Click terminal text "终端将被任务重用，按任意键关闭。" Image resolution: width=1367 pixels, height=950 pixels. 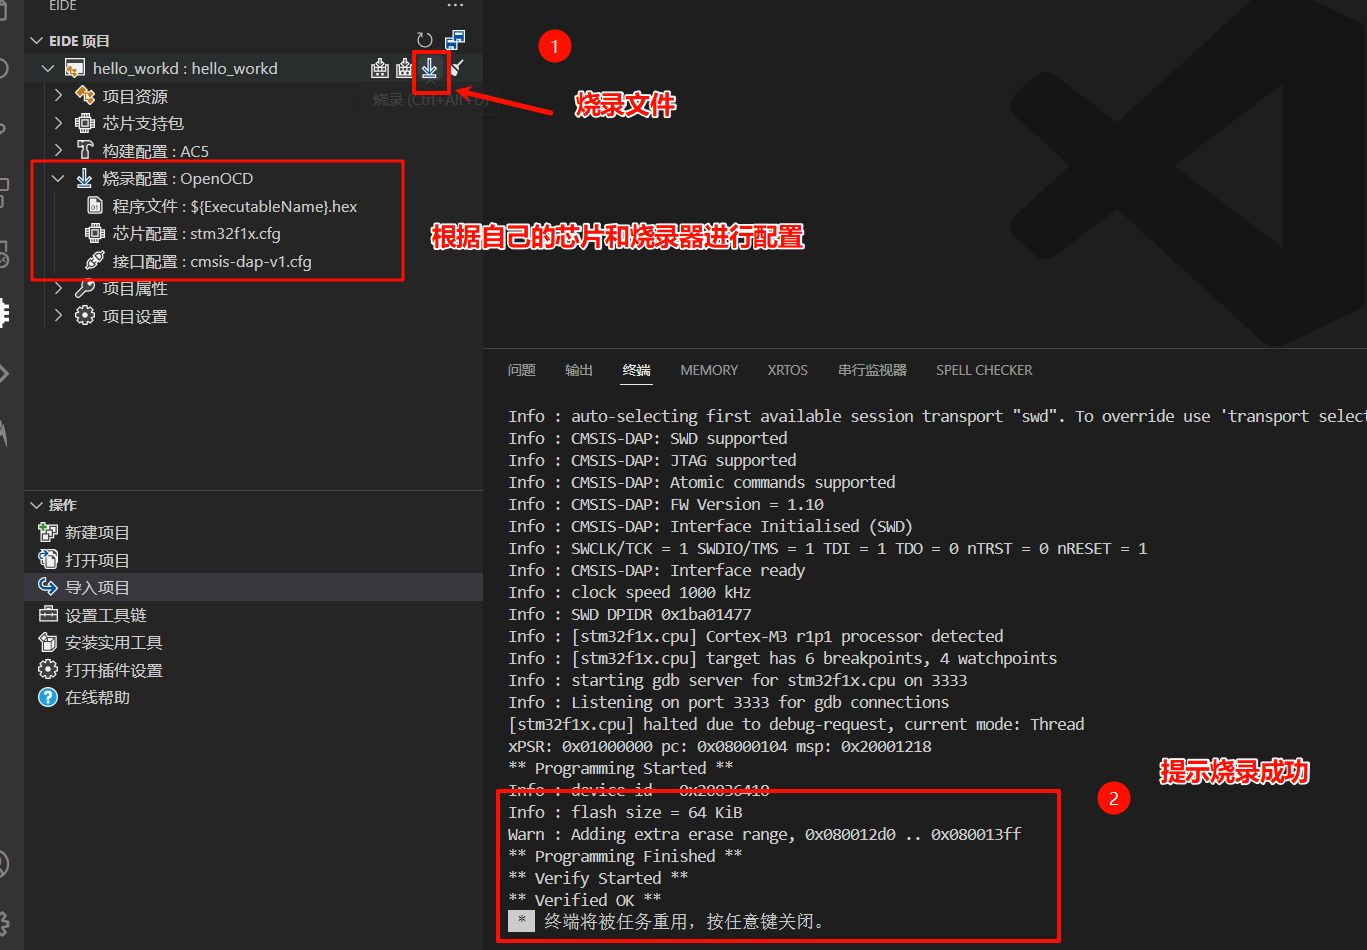point(684,922)
